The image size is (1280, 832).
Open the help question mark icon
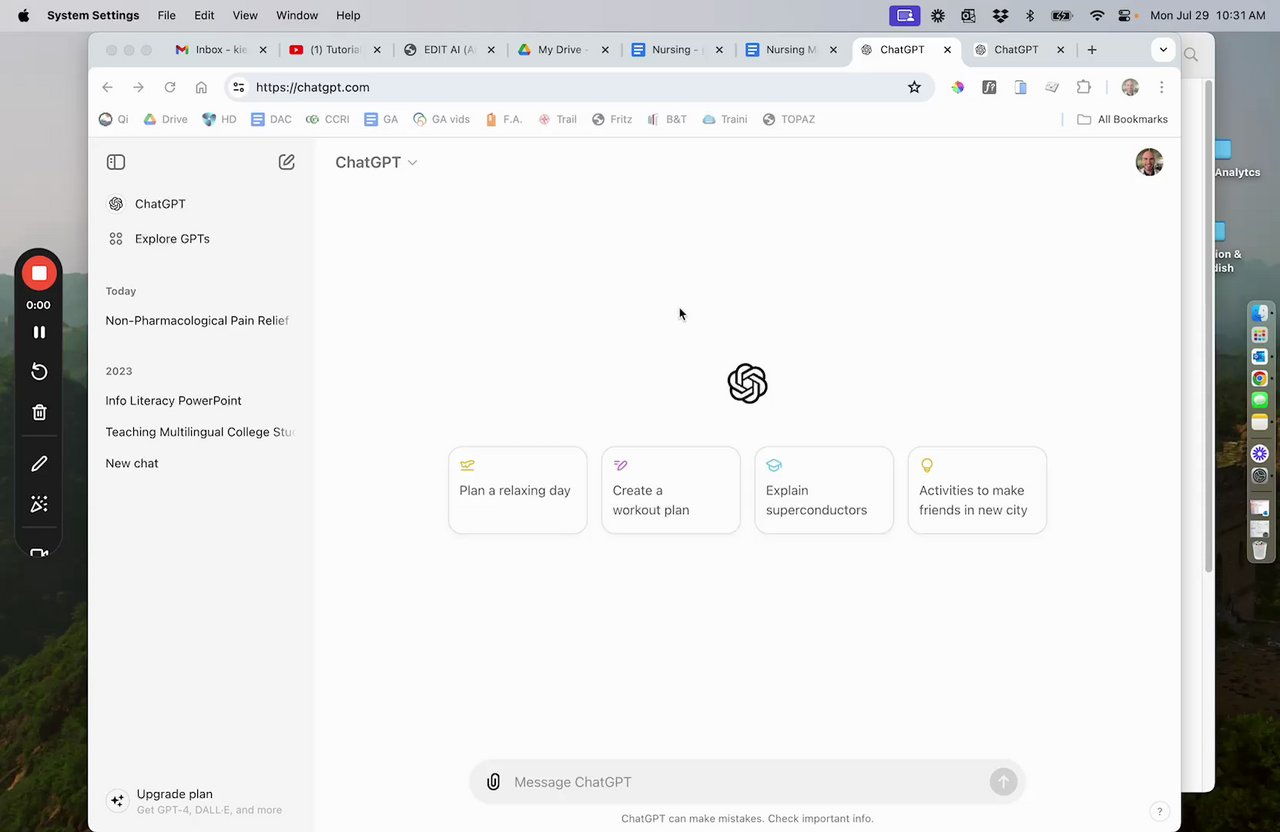coord(1159,811)
